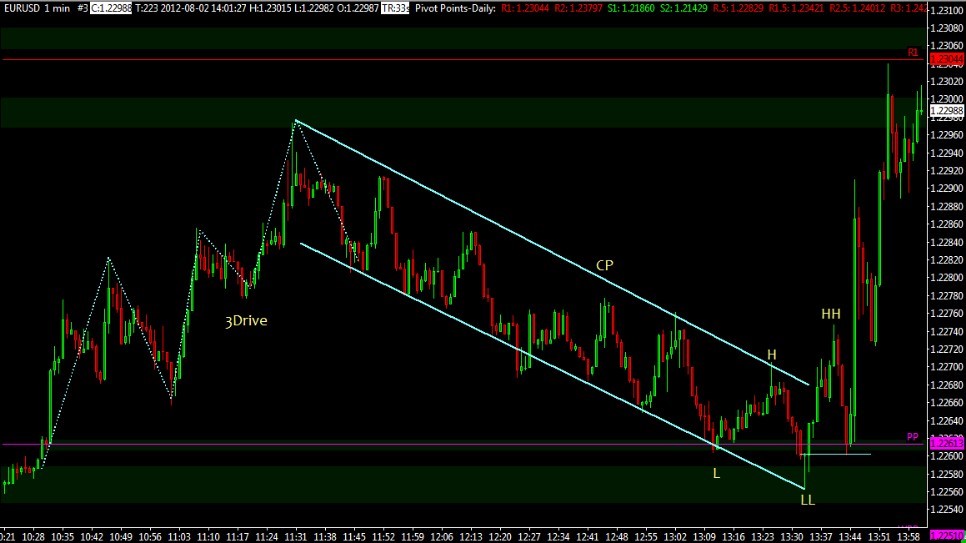The height and width of the screenshot is (543, 966).
Task: Select the 'CP' annotation above the channel
Action: tap(604, 265)
